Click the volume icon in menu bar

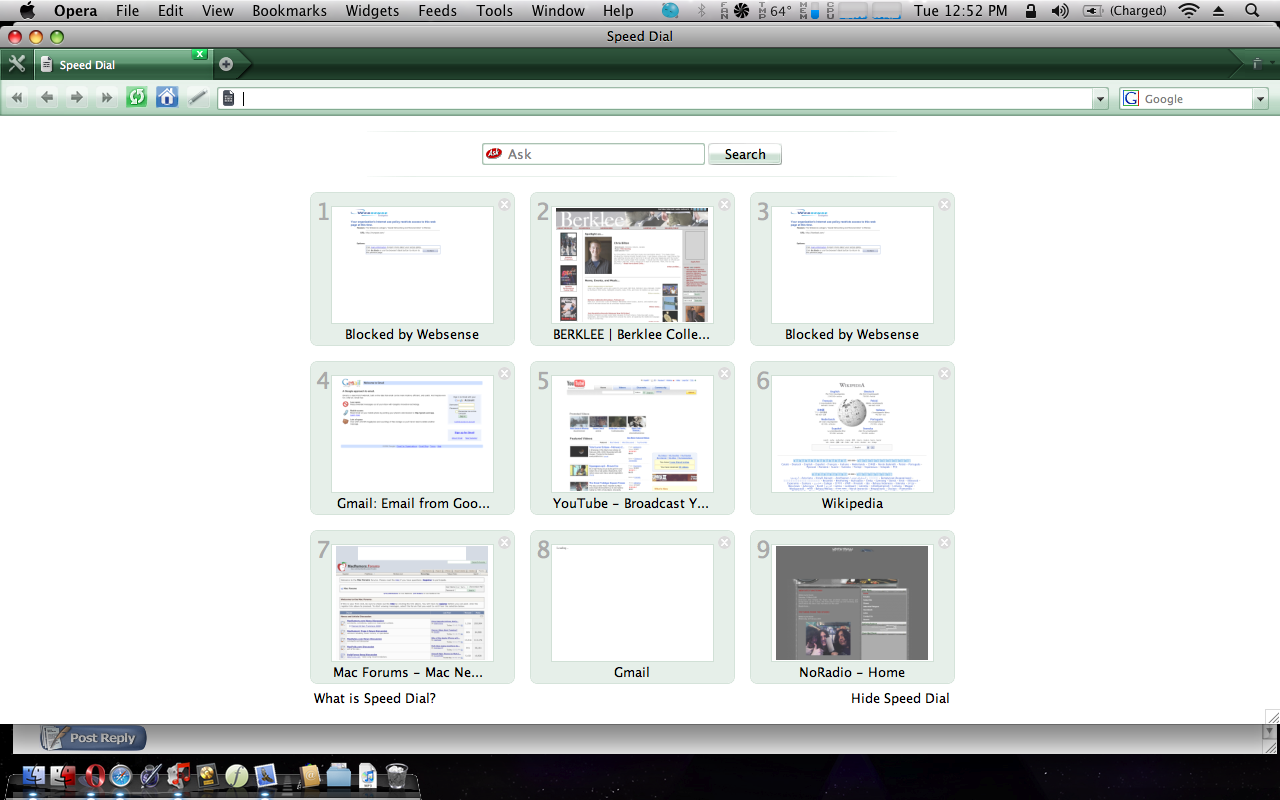(x=1060, y=11)
